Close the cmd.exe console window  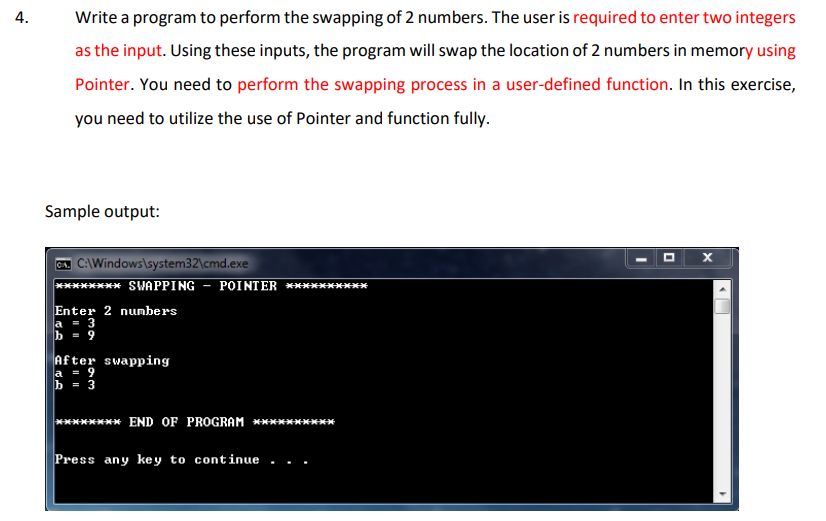click(x=707, y=258)
